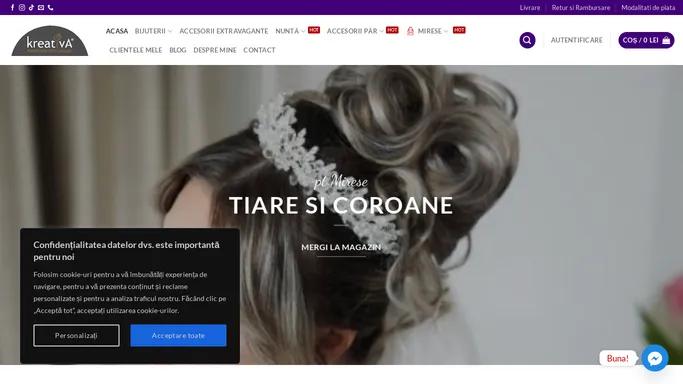Click Acceptare toate cookie button
This screenshot has width=683, height=384.
pyautogui.click(x=178, y=335)
